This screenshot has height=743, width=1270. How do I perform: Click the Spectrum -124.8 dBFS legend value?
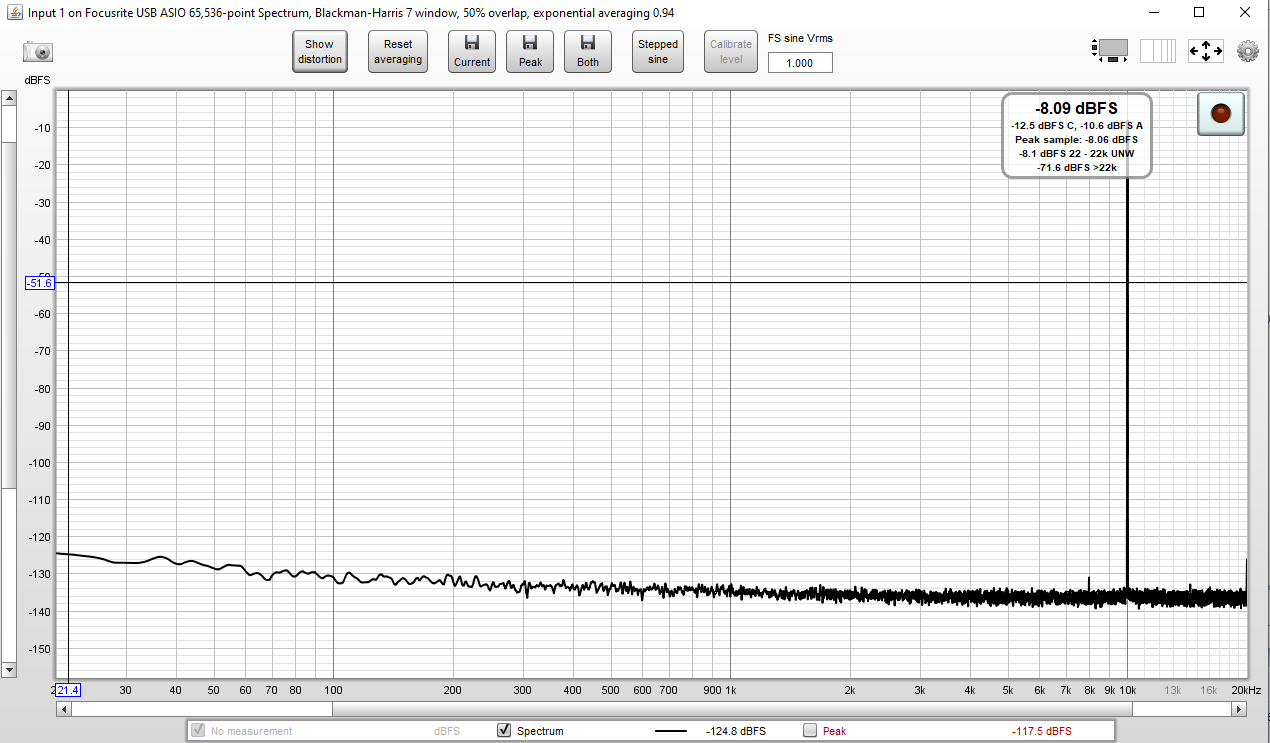(x=735, y=731)
